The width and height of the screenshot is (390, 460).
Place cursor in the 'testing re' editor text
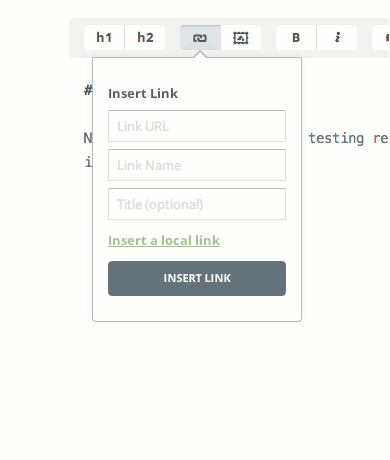(x=348, y=138)
